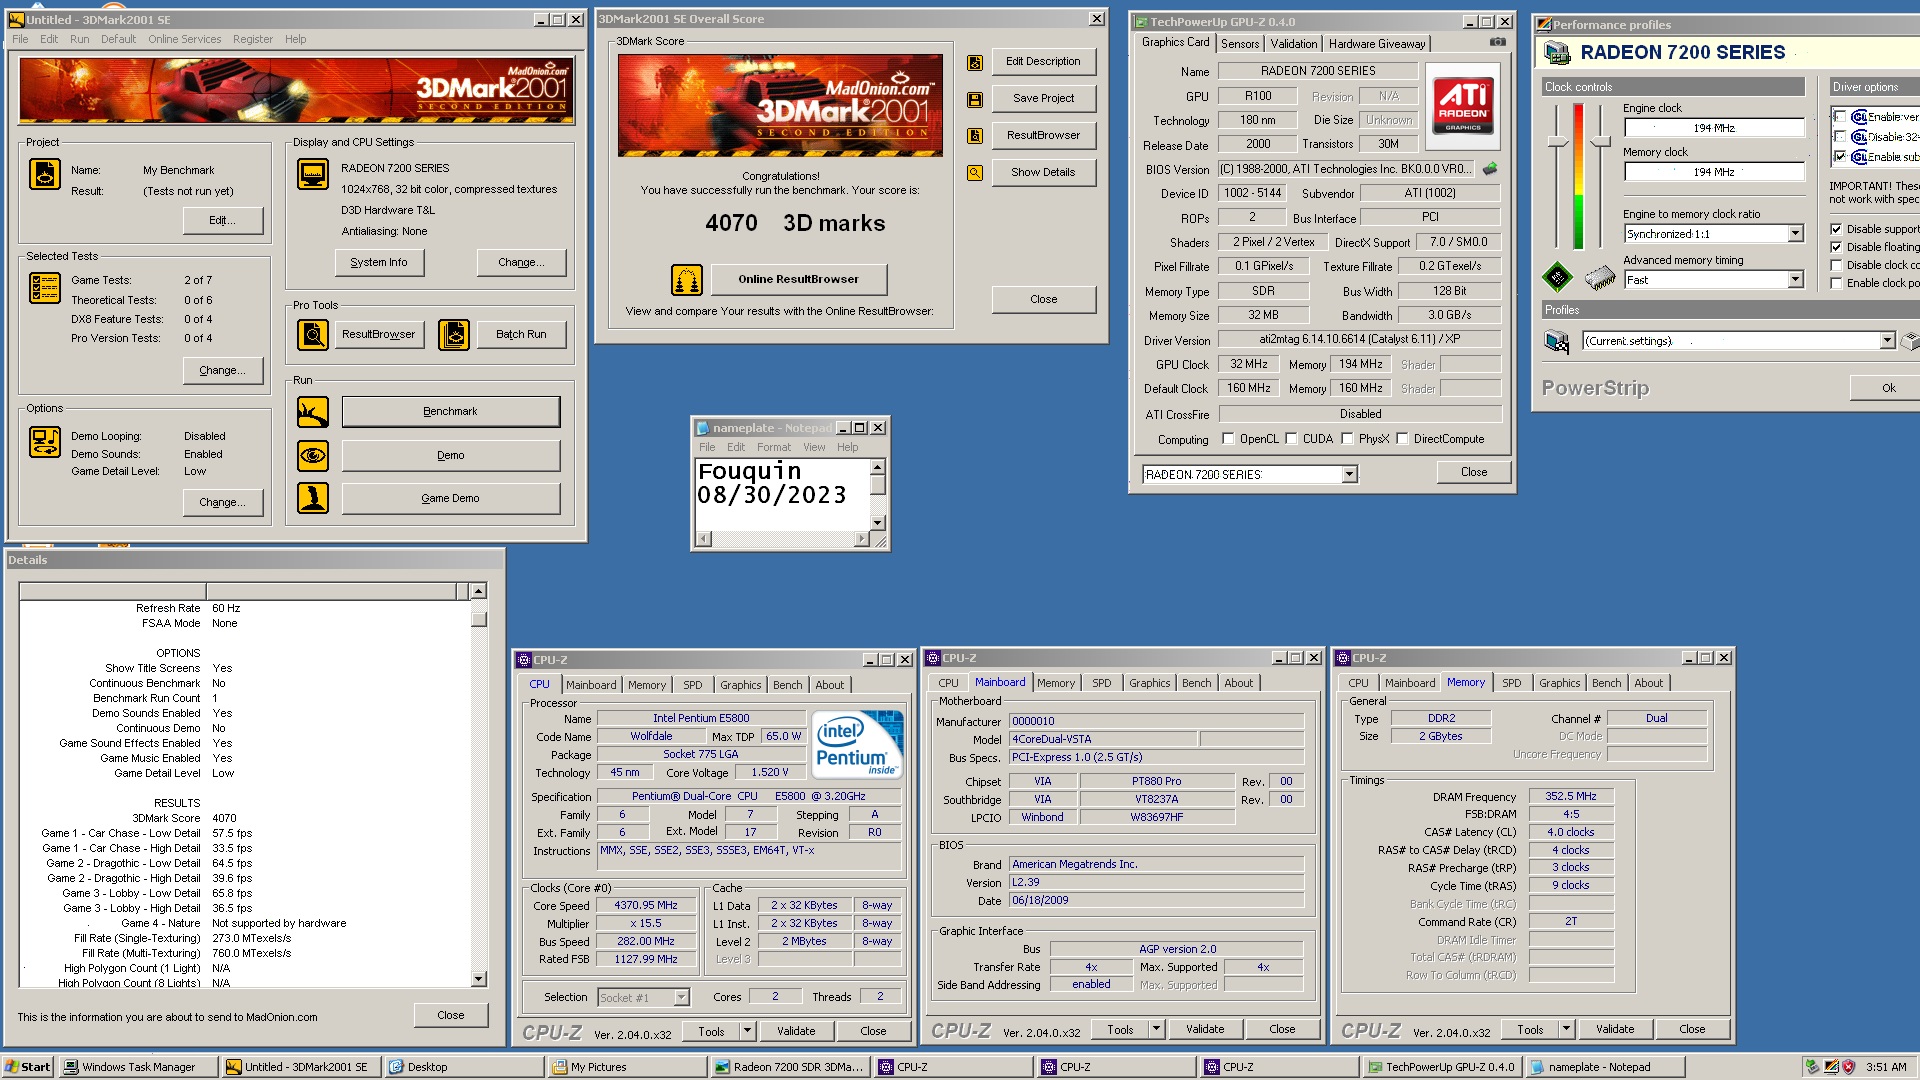Click the PowerStrip memory chip icon

[x=1601, y=277]
